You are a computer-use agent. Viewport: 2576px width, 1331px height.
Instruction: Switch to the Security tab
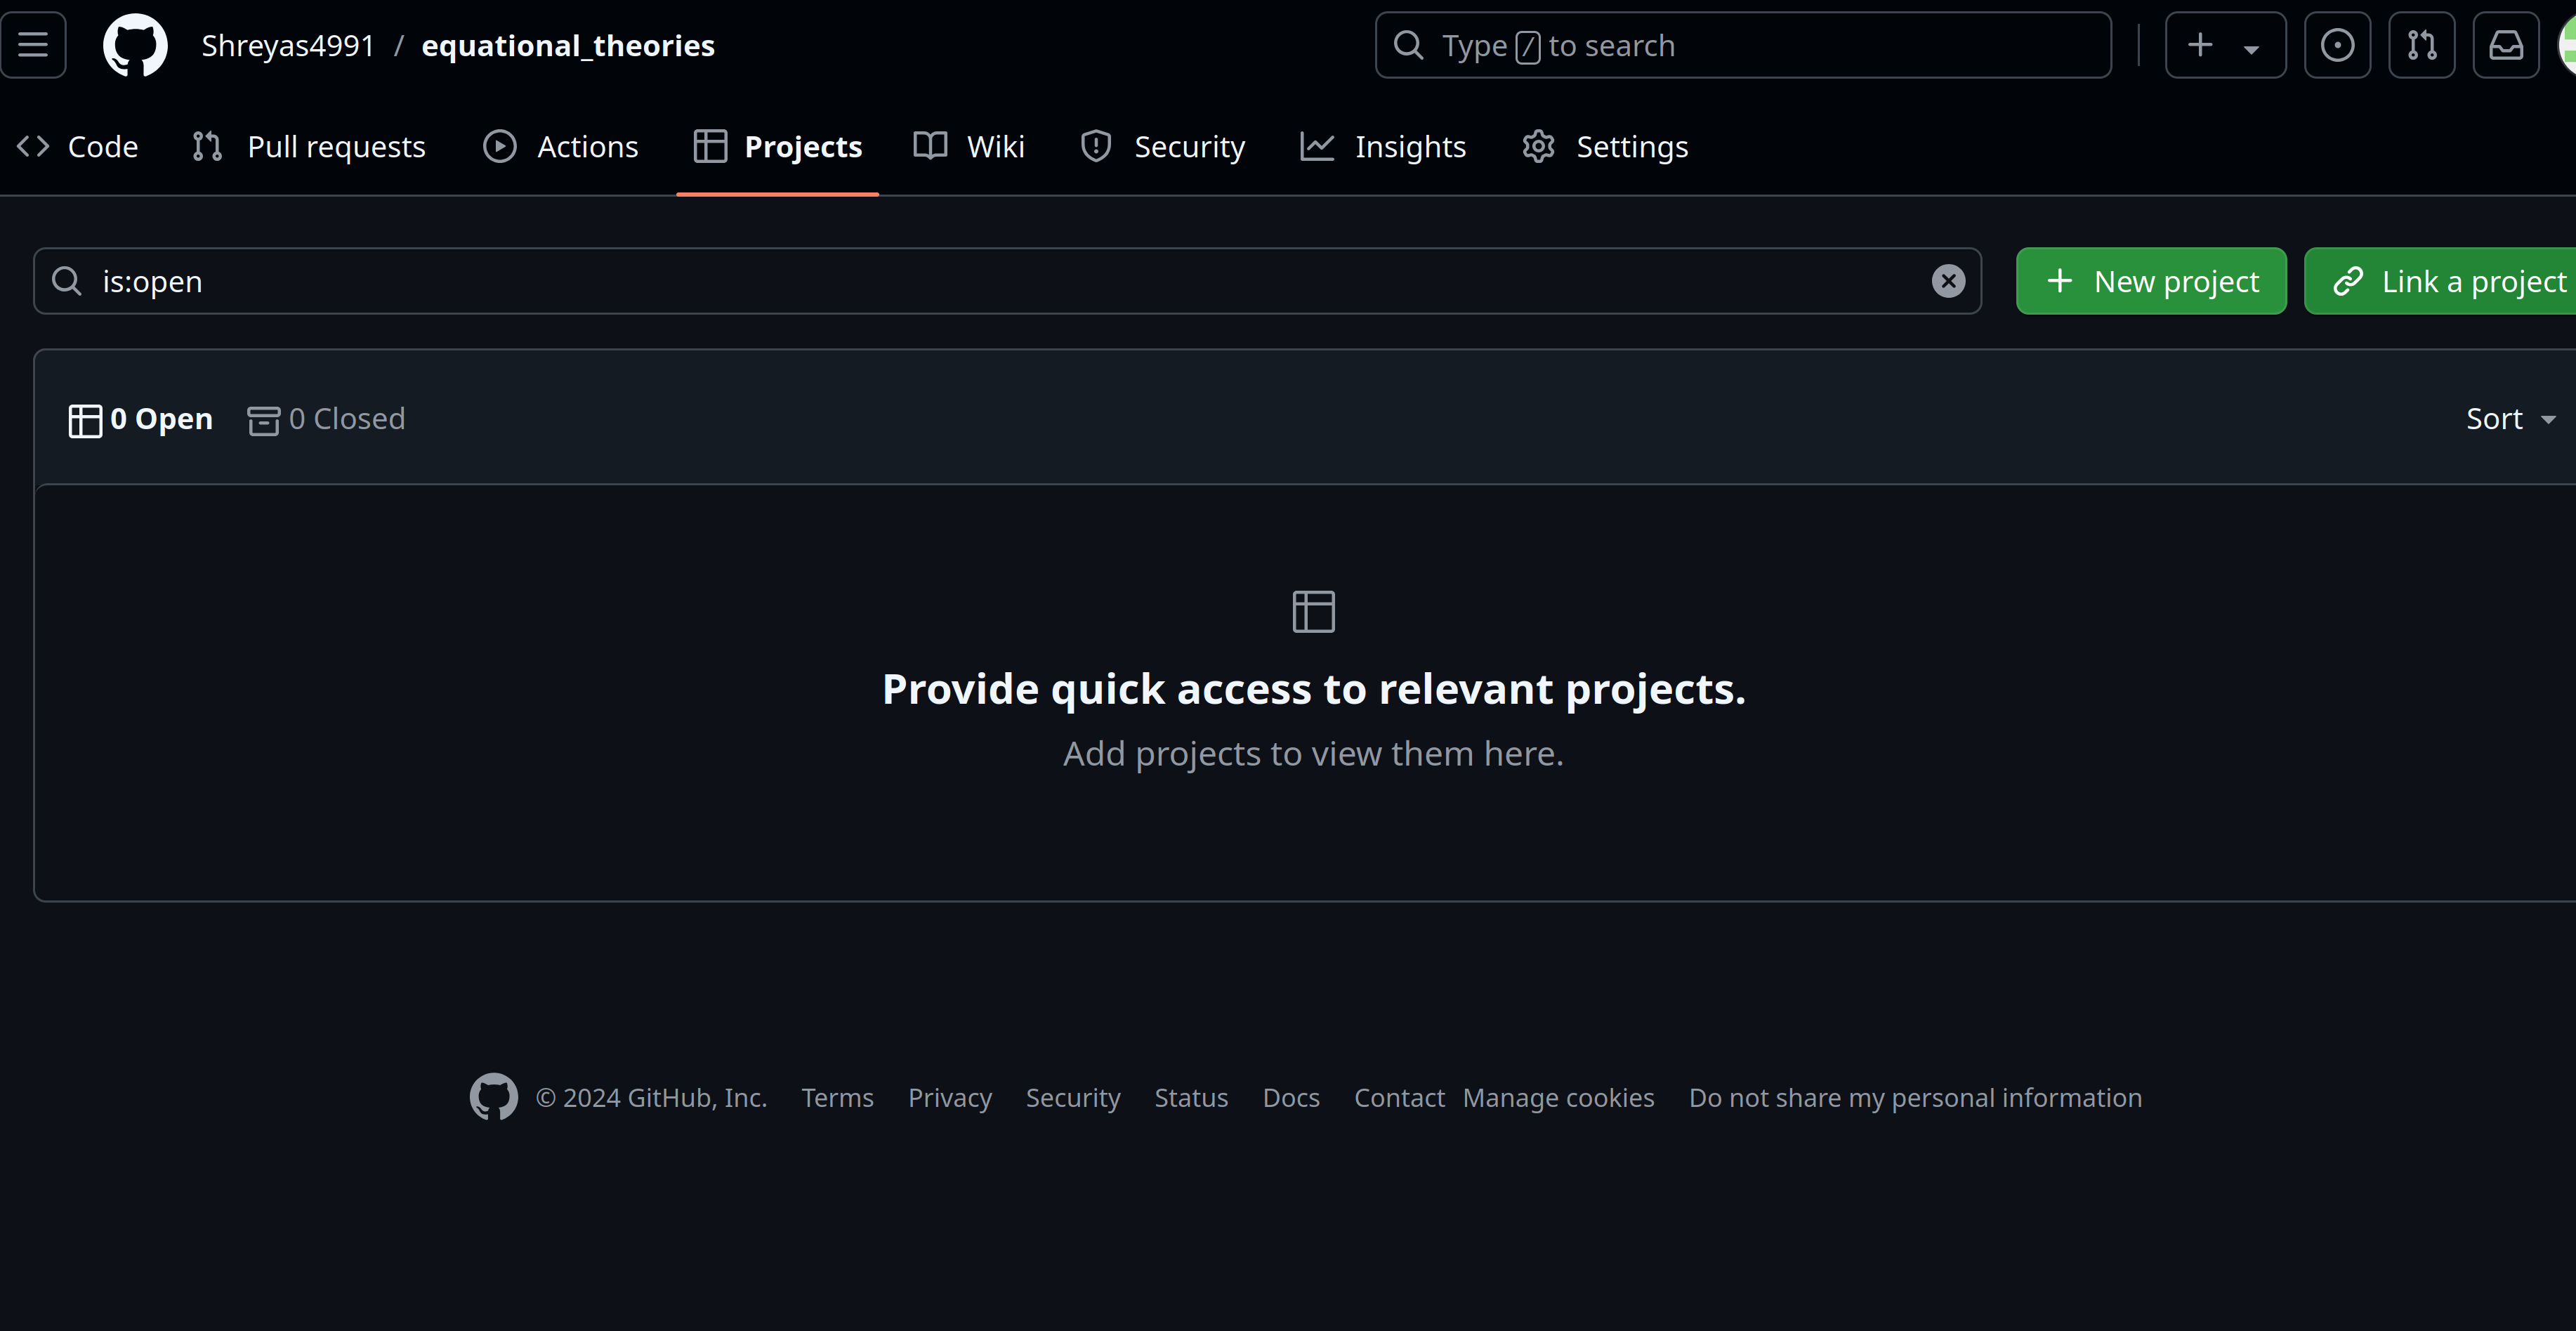click(1163, 147)
